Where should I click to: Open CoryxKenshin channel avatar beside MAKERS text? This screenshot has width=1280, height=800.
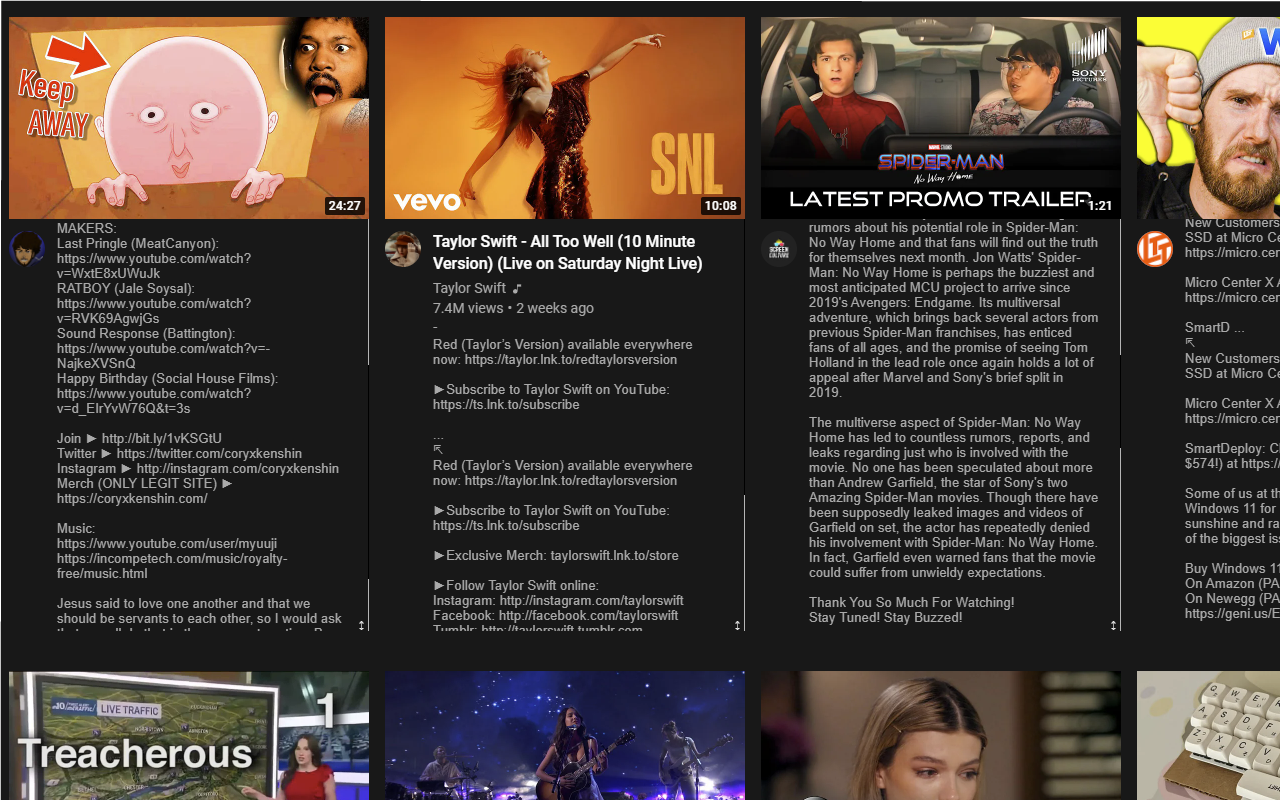coord(27,249)
